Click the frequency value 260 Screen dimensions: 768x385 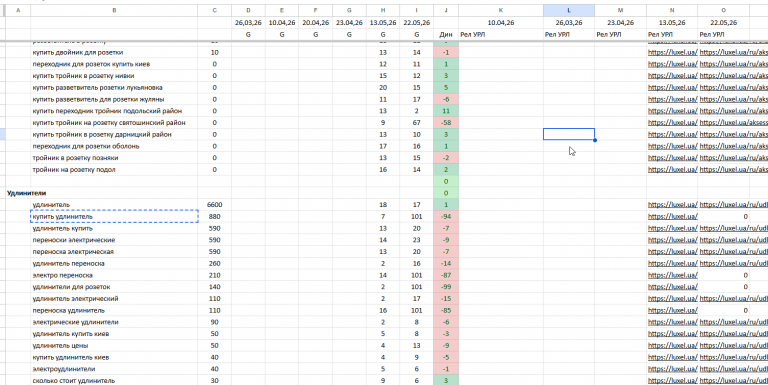coord(215,264)
